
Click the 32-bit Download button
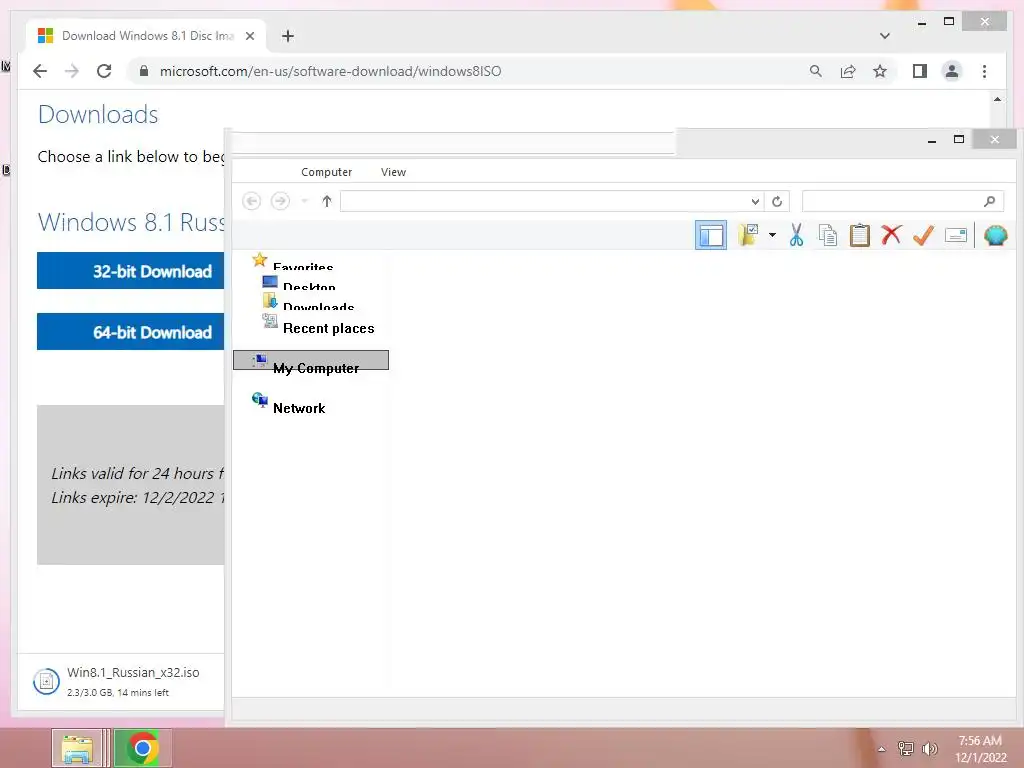click(x=131, y=270)
